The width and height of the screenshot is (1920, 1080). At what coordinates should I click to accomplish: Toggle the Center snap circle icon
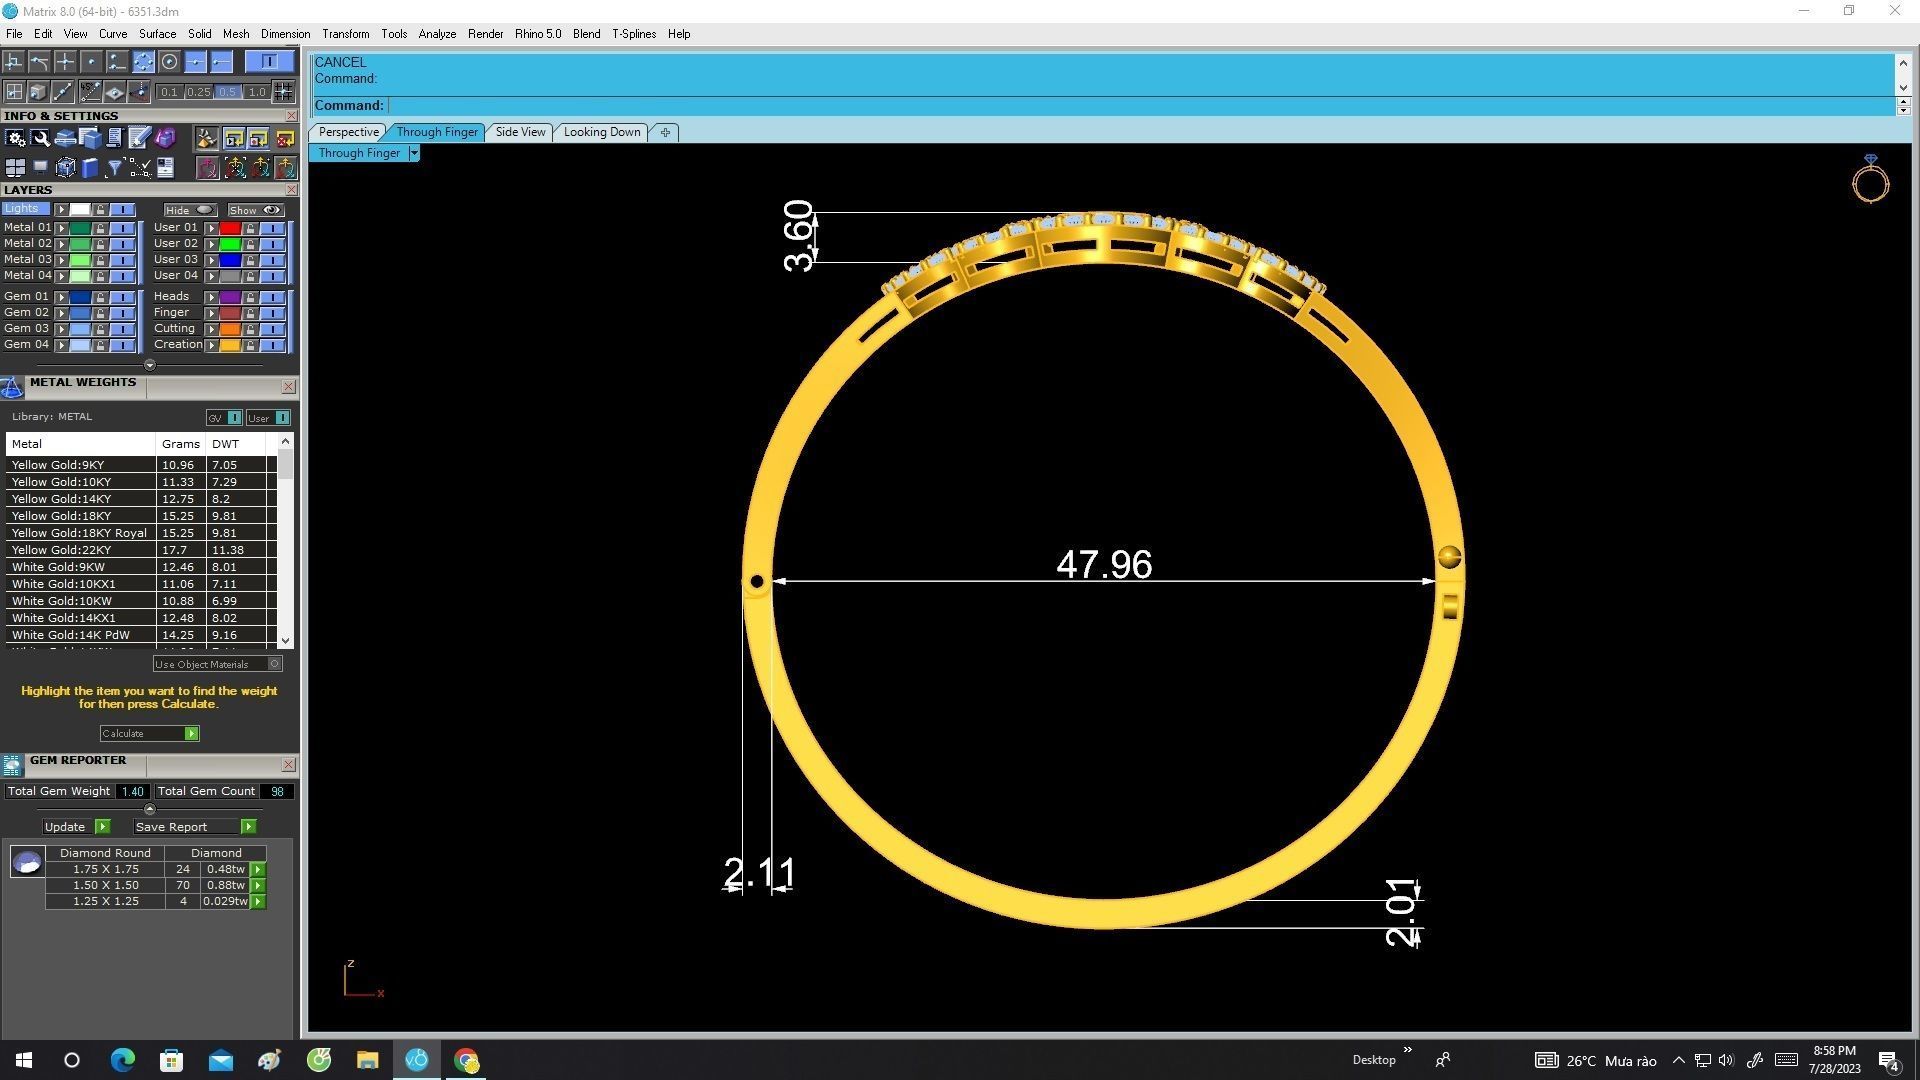169,62
